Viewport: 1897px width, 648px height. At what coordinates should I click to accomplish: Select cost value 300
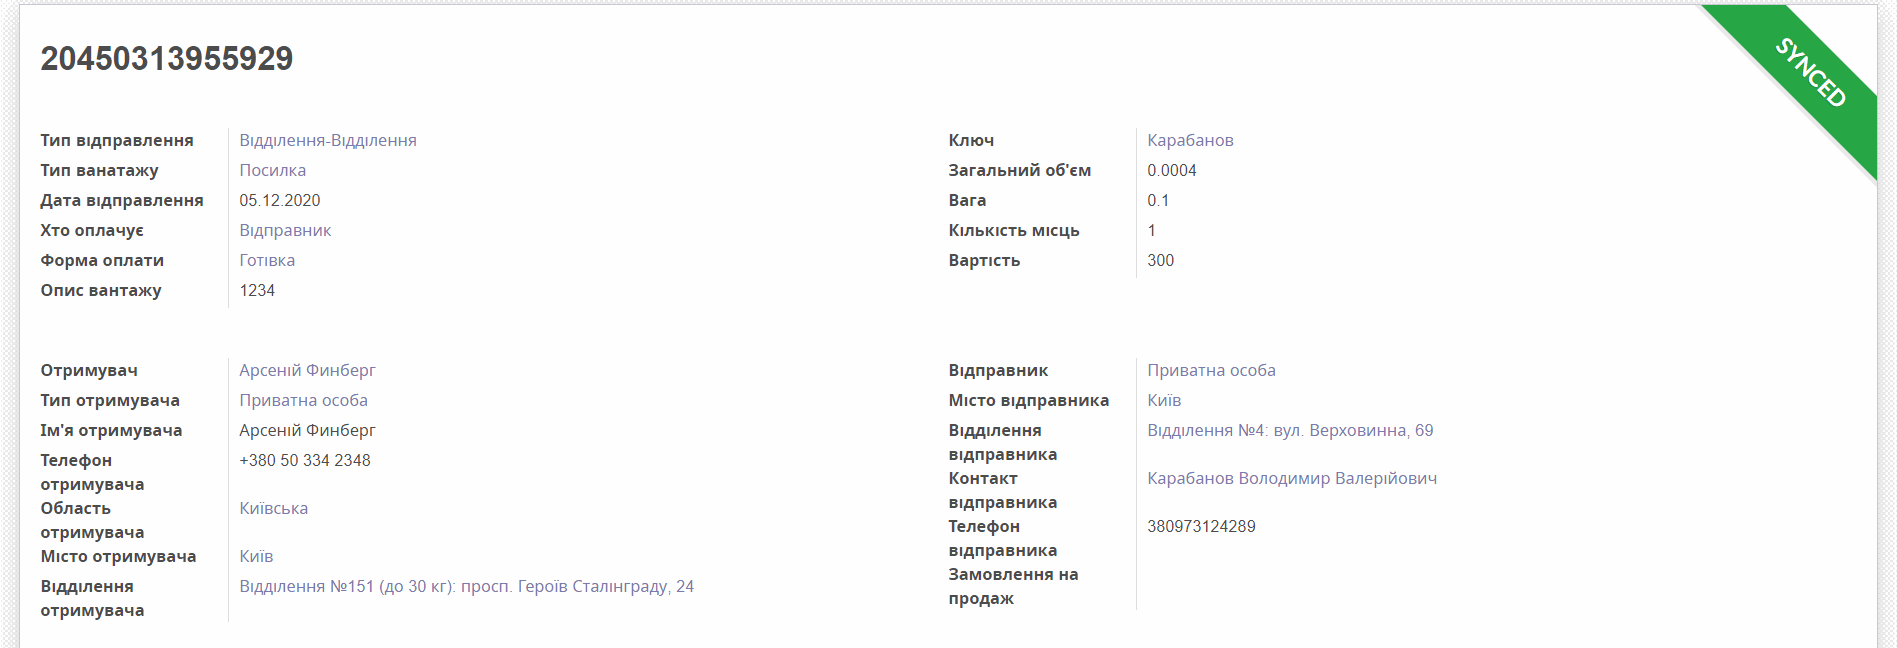[x=1160, y=260]
